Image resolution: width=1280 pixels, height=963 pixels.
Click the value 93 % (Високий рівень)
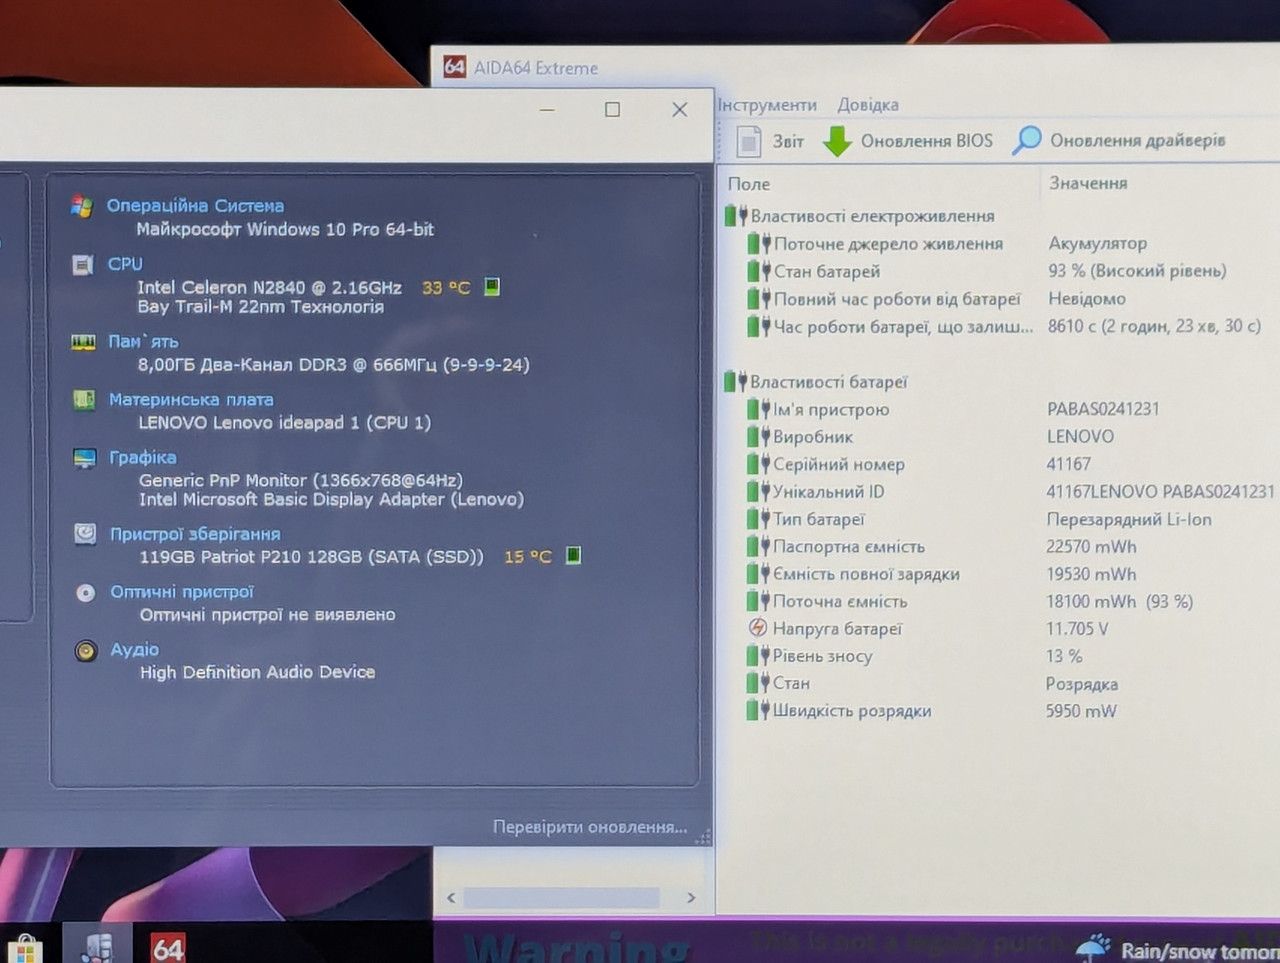tap(1137, 270)
